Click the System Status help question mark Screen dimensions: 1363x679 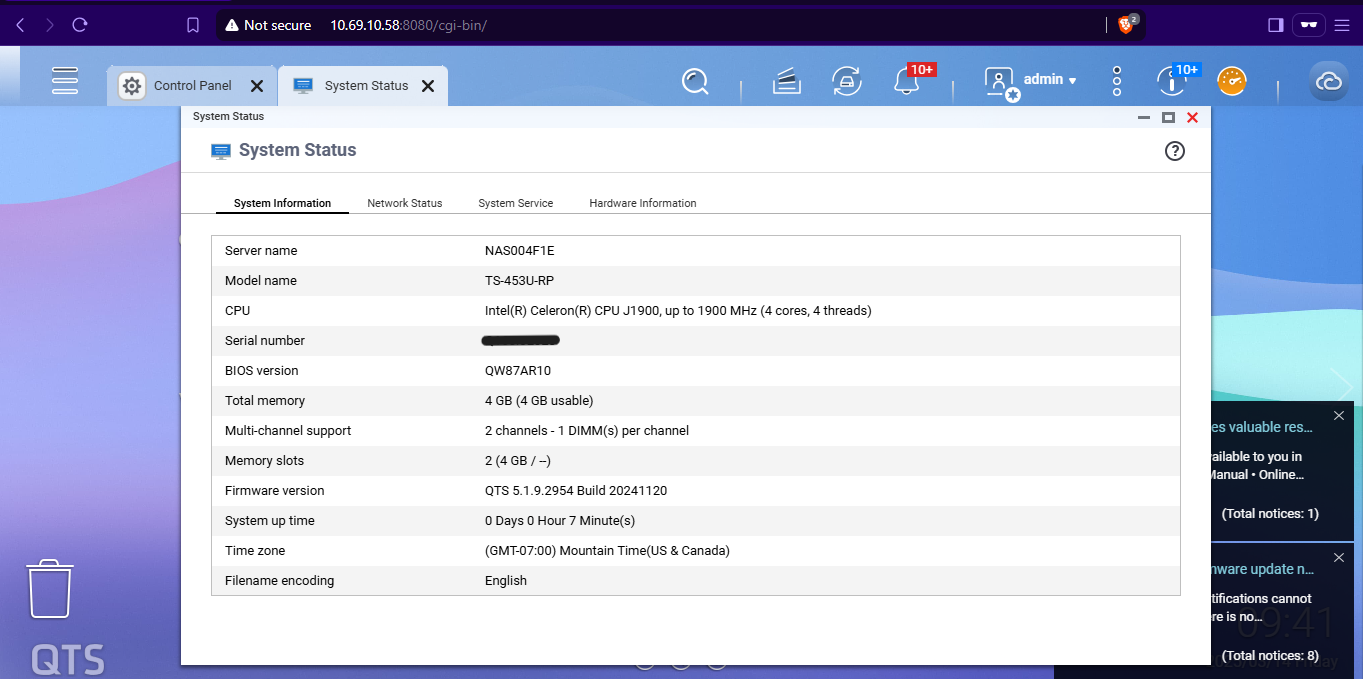point(1175,151)
